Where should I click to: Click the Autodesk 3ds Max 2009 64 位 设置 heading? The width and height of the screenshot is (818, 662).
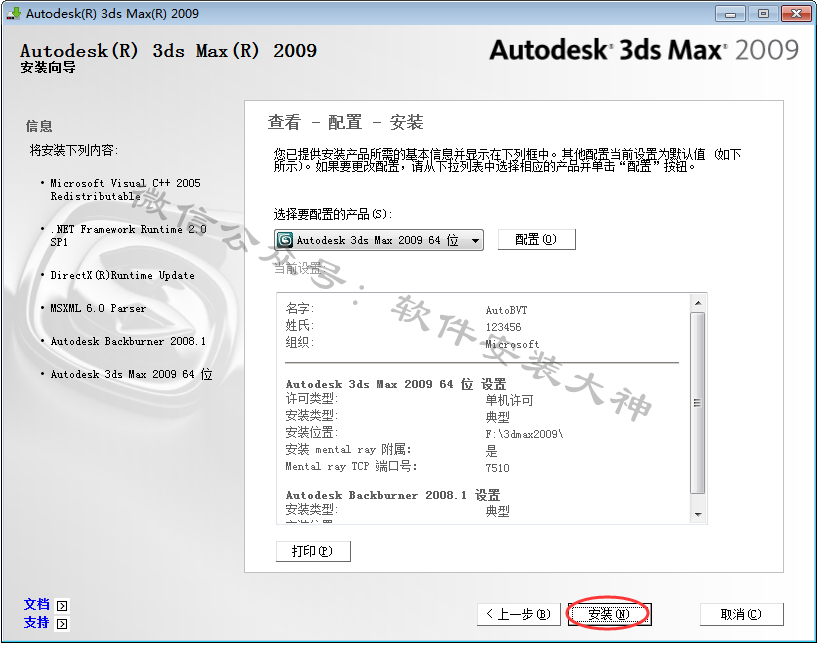[396, 384]
